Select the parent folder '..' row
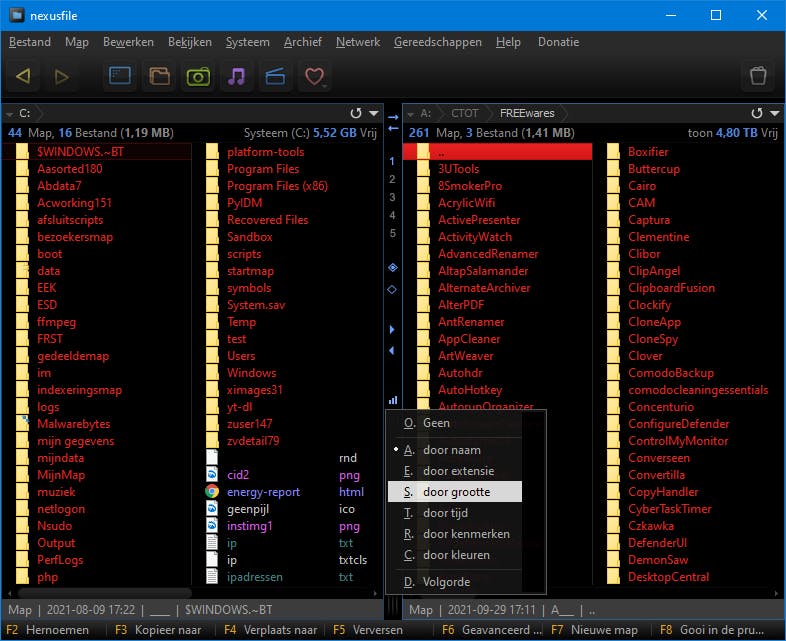Screen dimensions: 786x641 [497, 152]
